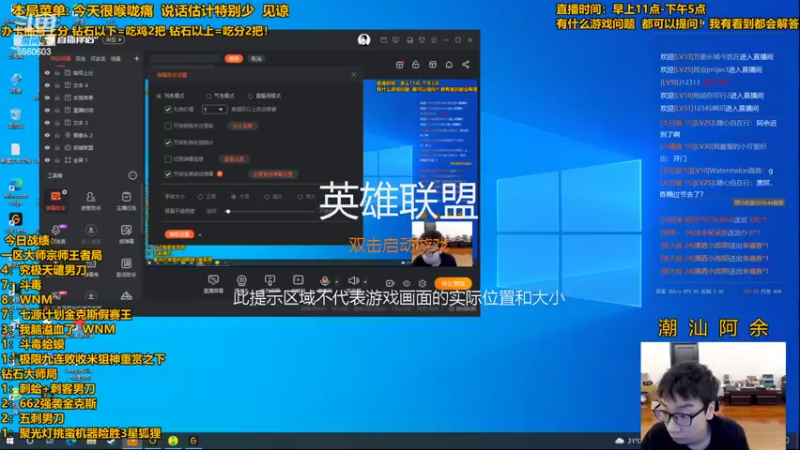Add a new scene with plus icon
Image resolution: width=800 pixels, height=450 pixels.
coord(137,59)
